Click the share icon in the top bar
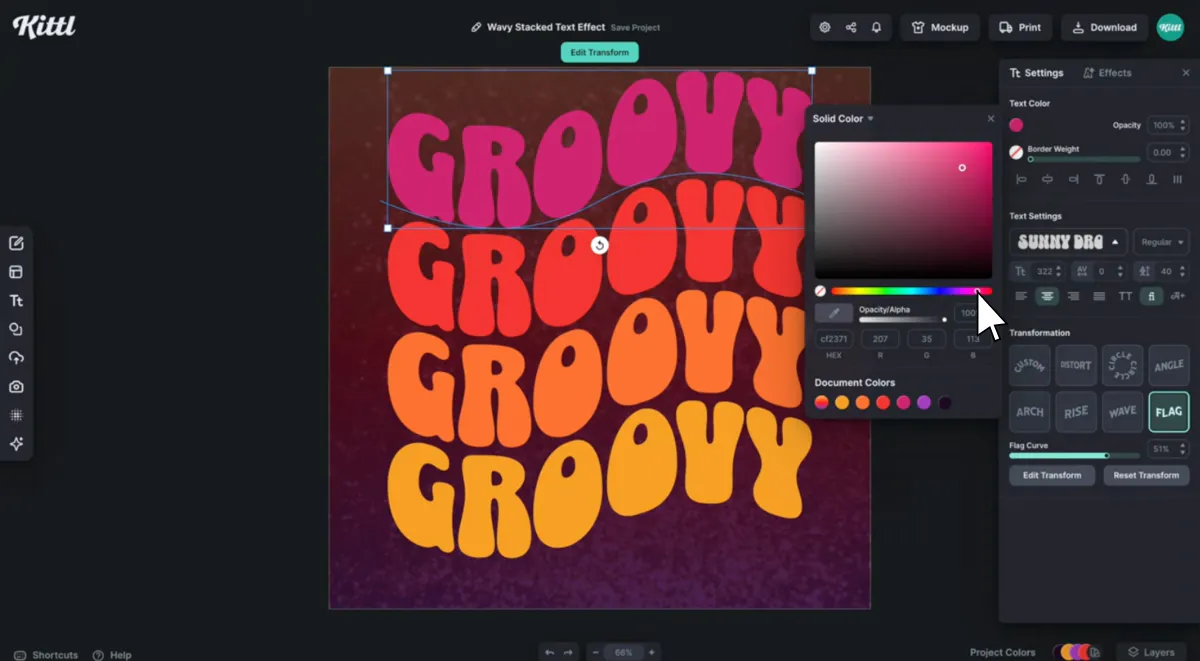 (851, 27)
